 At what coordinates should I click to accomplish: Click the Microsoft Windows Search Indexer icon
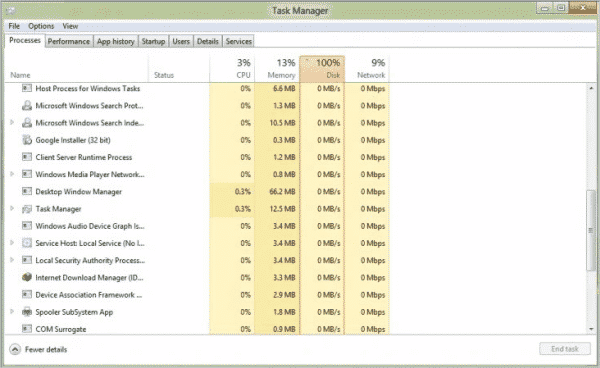point(27,123)
